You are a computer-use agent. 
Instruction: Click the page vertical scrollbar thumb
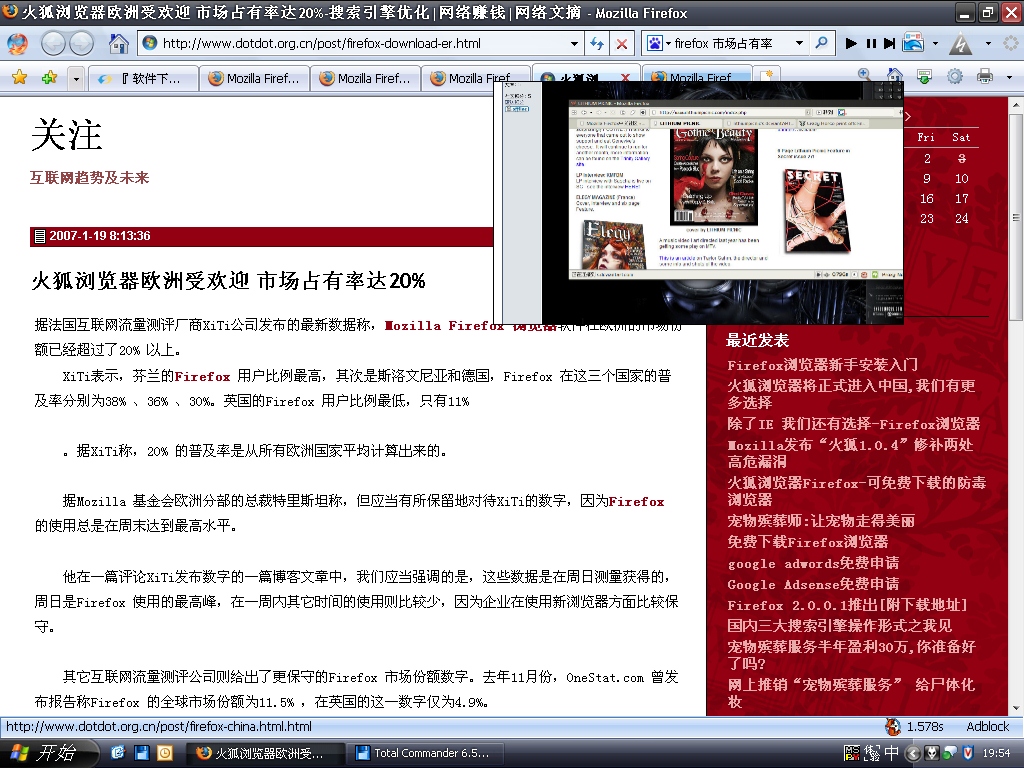pyautogui.click(x=1015, y=217)
